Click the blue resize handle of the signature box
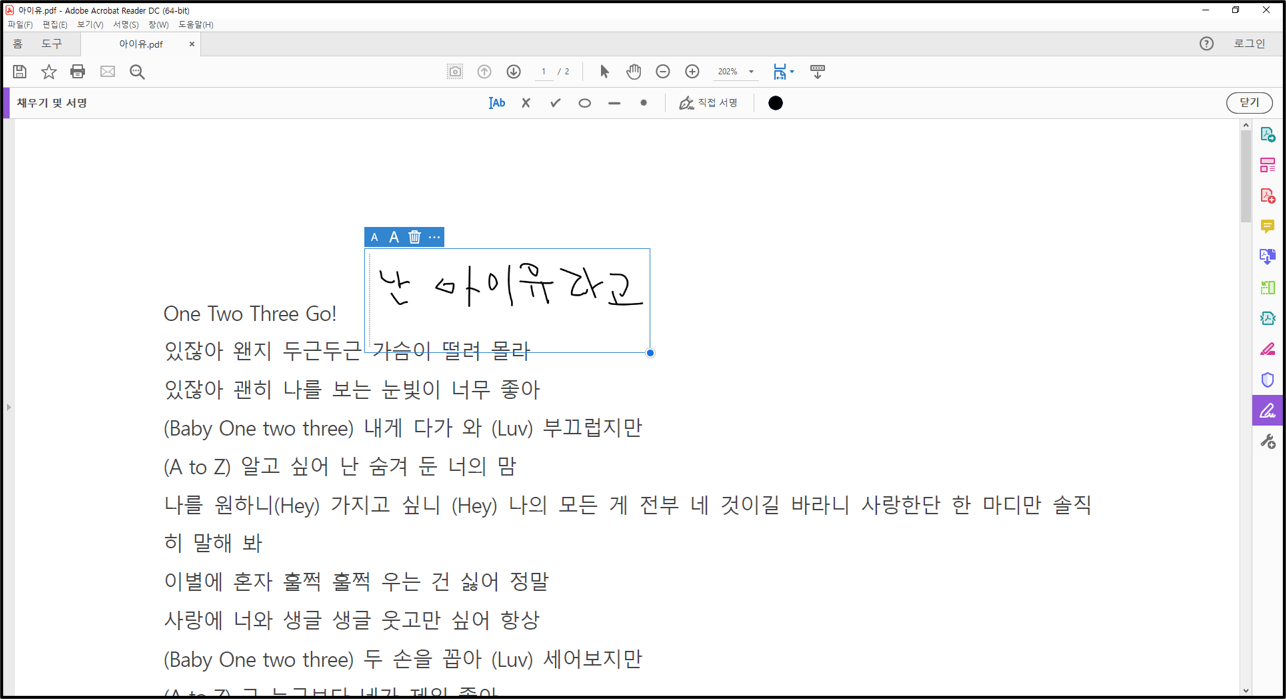 650,353
